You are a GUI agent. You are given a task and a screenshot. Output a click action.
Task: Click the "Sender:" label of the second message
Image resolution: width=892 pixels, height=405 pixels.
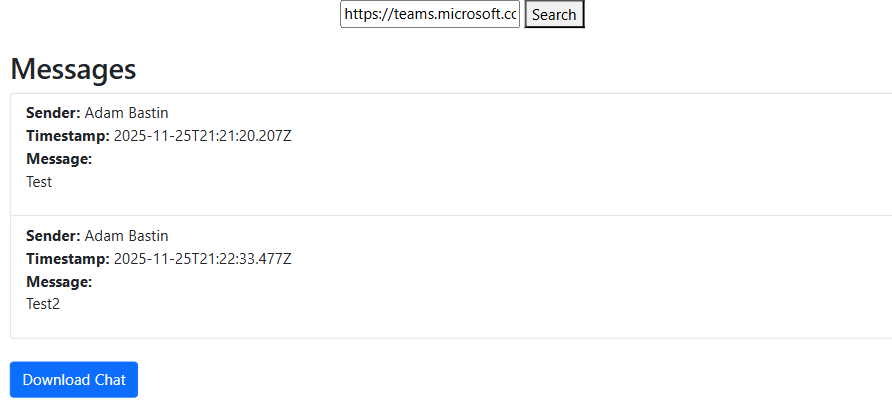coord(53,236)
